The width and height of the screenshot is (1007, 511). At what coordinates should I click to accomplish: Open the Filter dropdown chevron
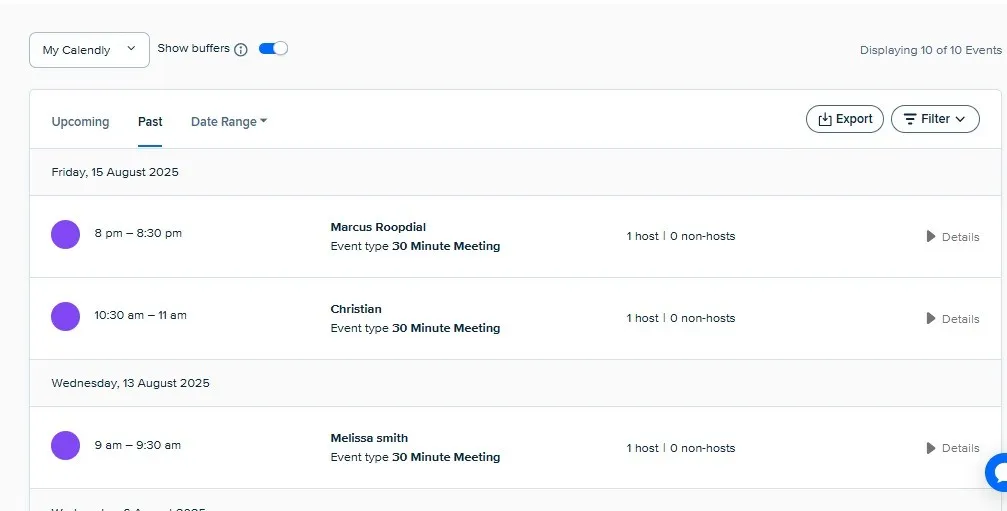tap(961, 119)
